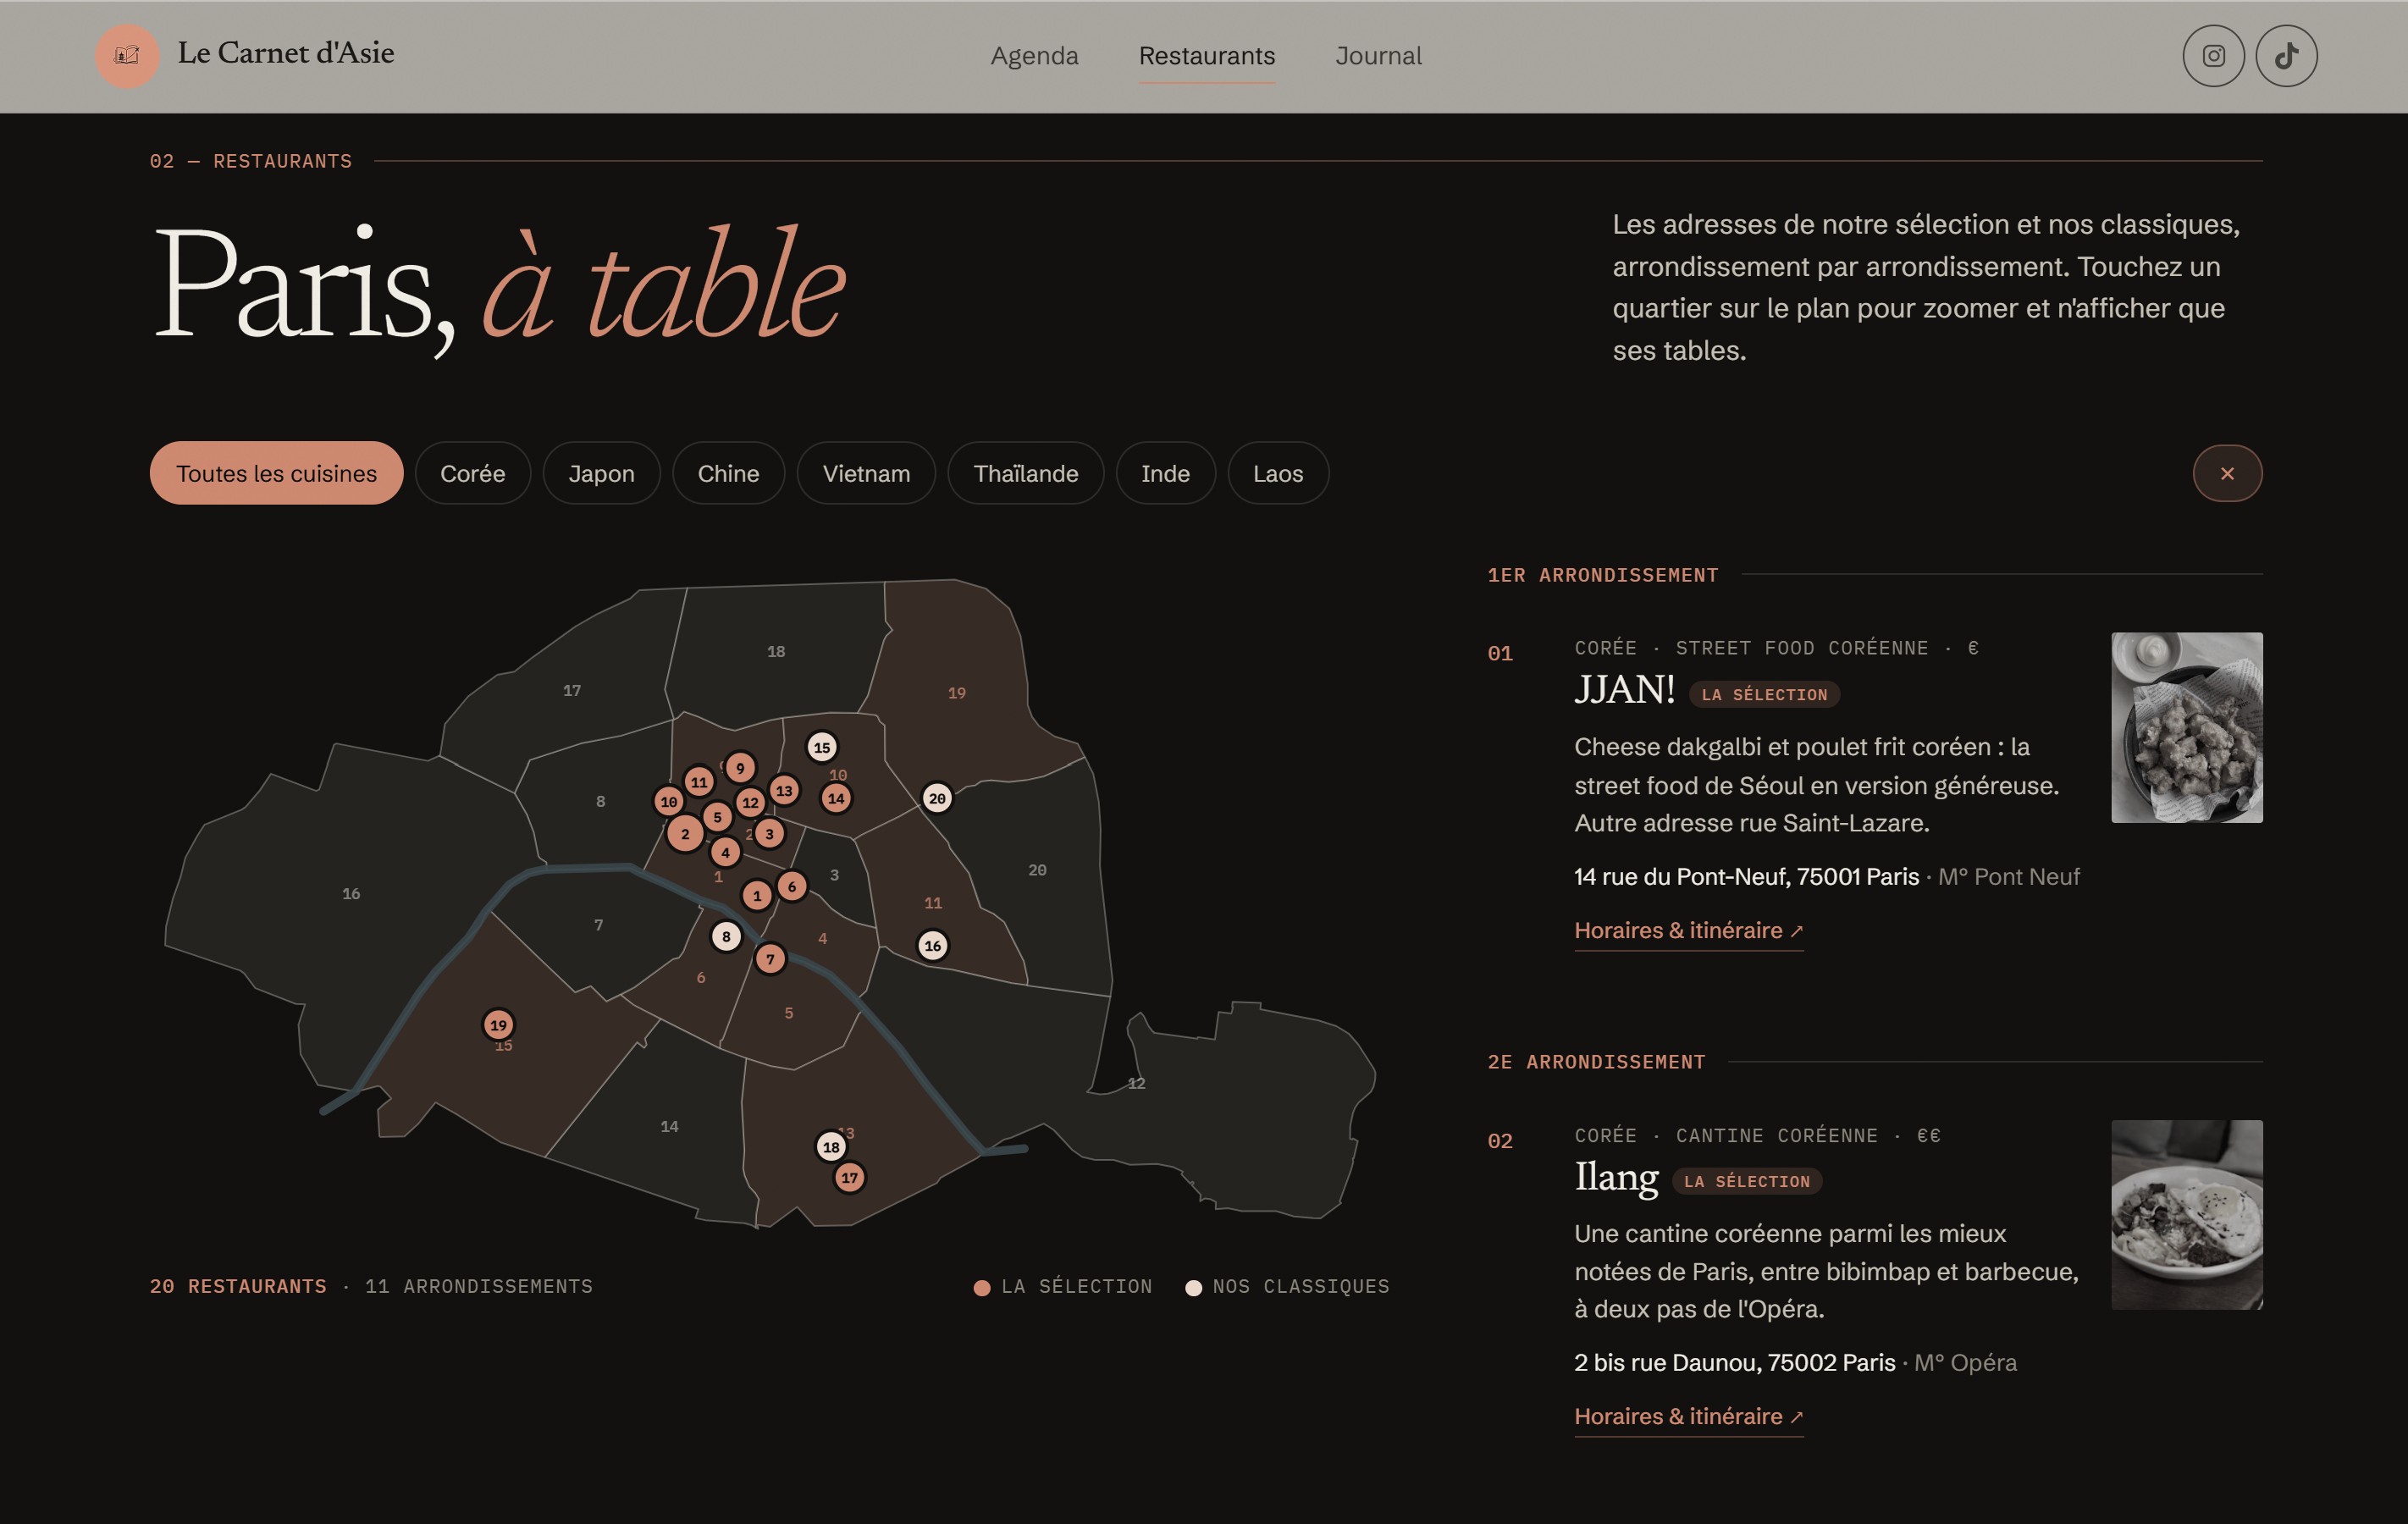
Task: Select map pin number 16
Action: pos(932,945)
